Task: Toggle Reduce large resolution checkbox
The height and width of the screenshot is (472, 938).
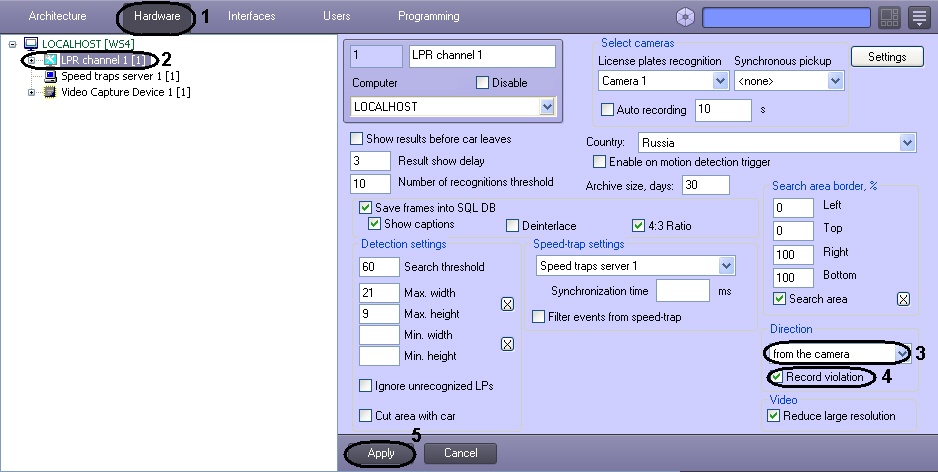Action: coord(773,416)
